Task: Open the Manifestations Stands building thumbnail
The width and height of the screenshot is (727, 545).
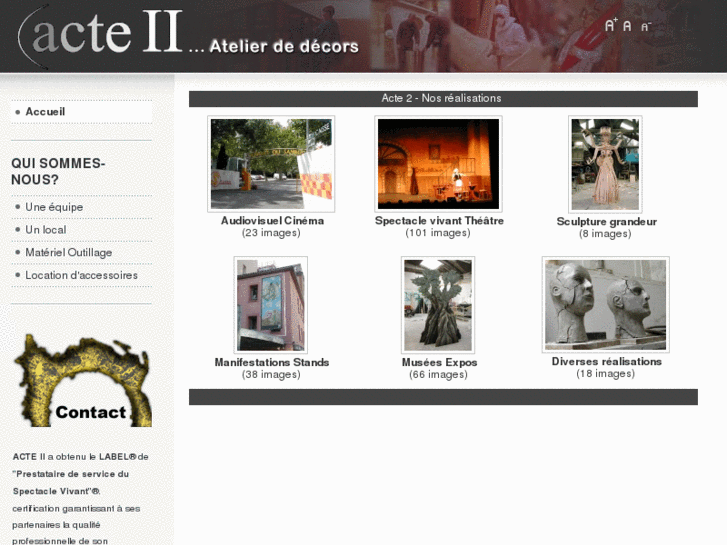Action: coord(271,305)
